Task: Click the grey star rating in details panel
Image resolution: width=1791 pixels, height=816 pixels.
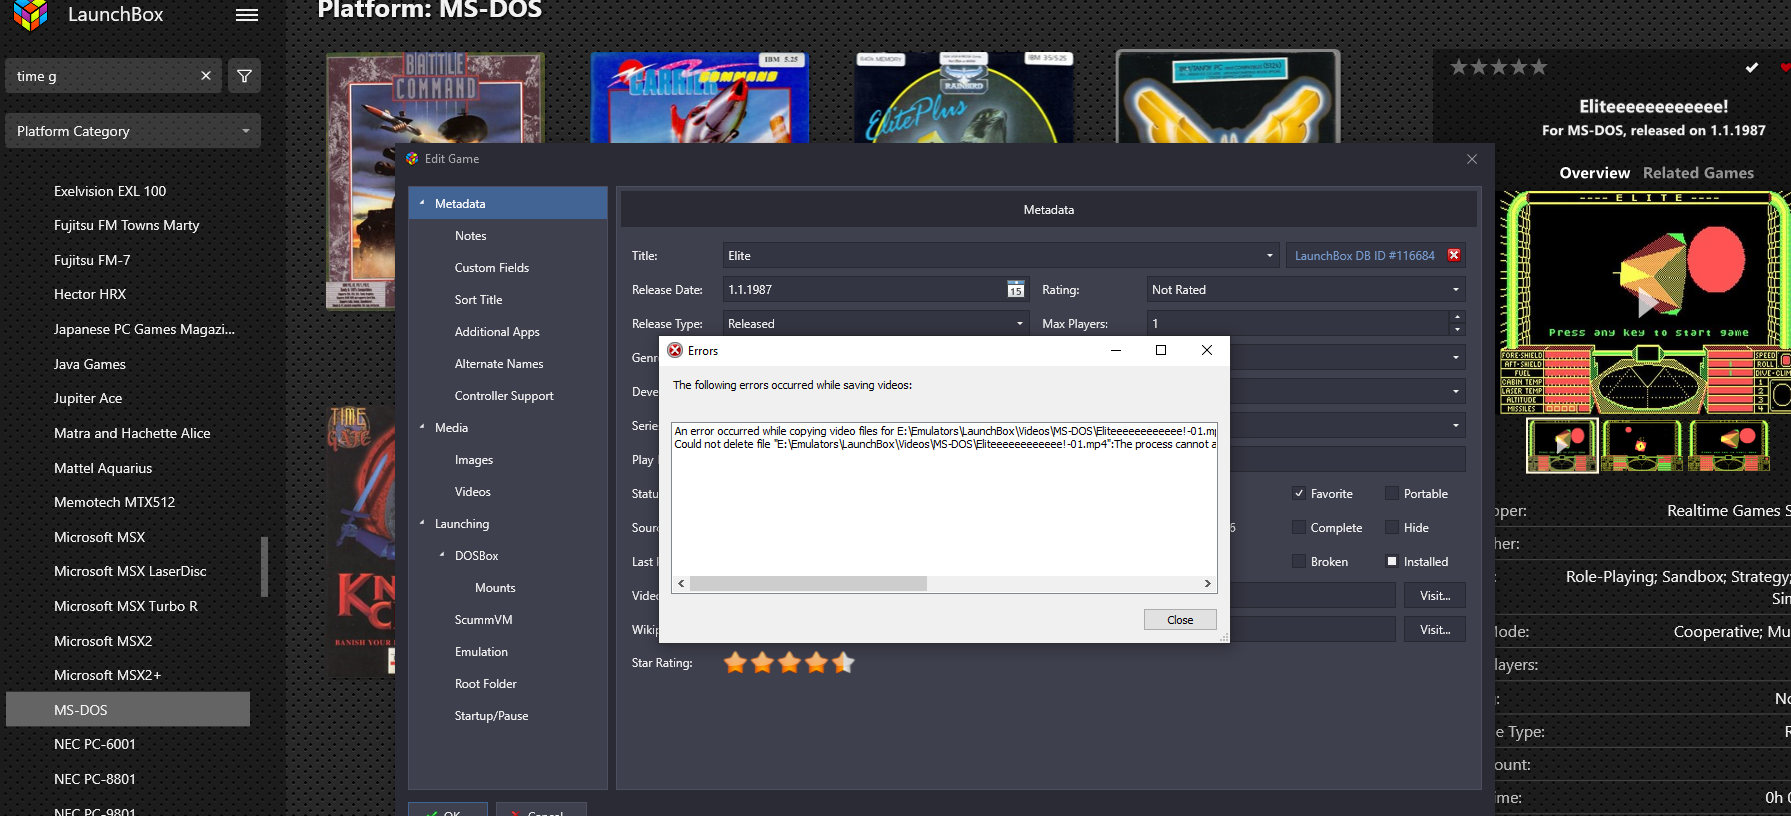Action: pyautogui.click(x=1498, y=67)
